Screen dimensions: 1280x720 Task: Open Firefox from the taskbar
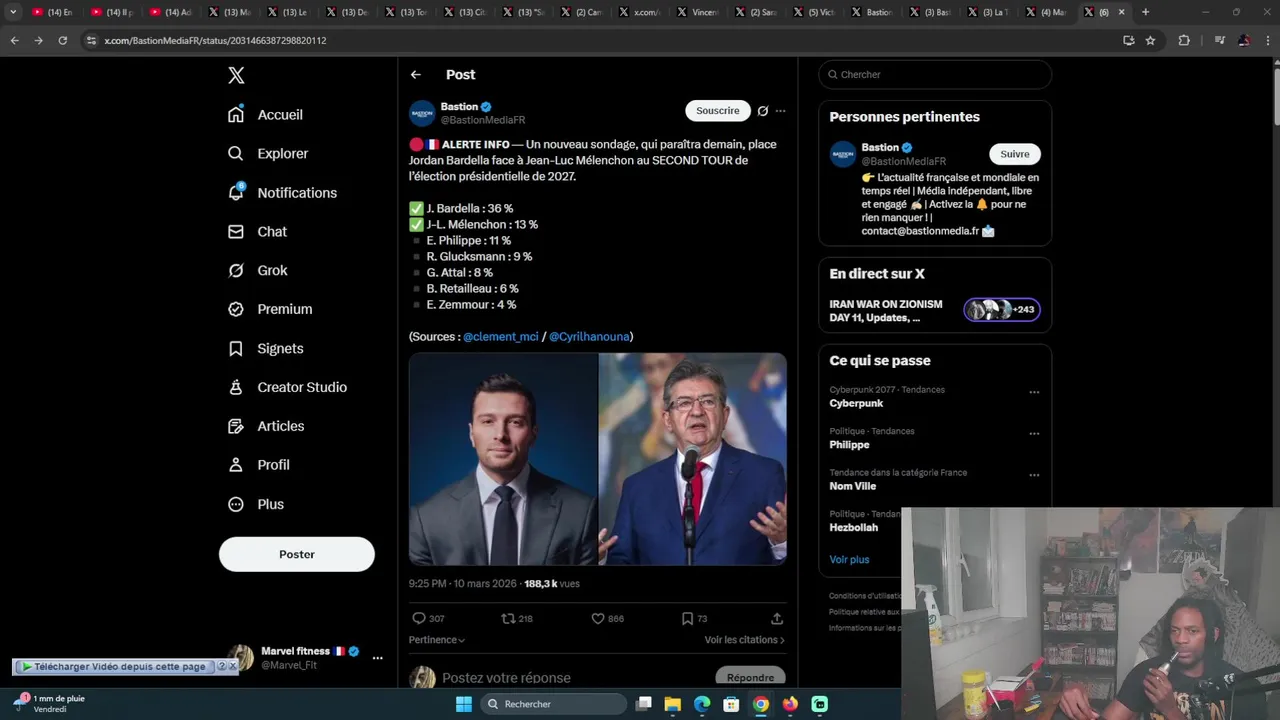pyautogui.click(x=790, y=704)
